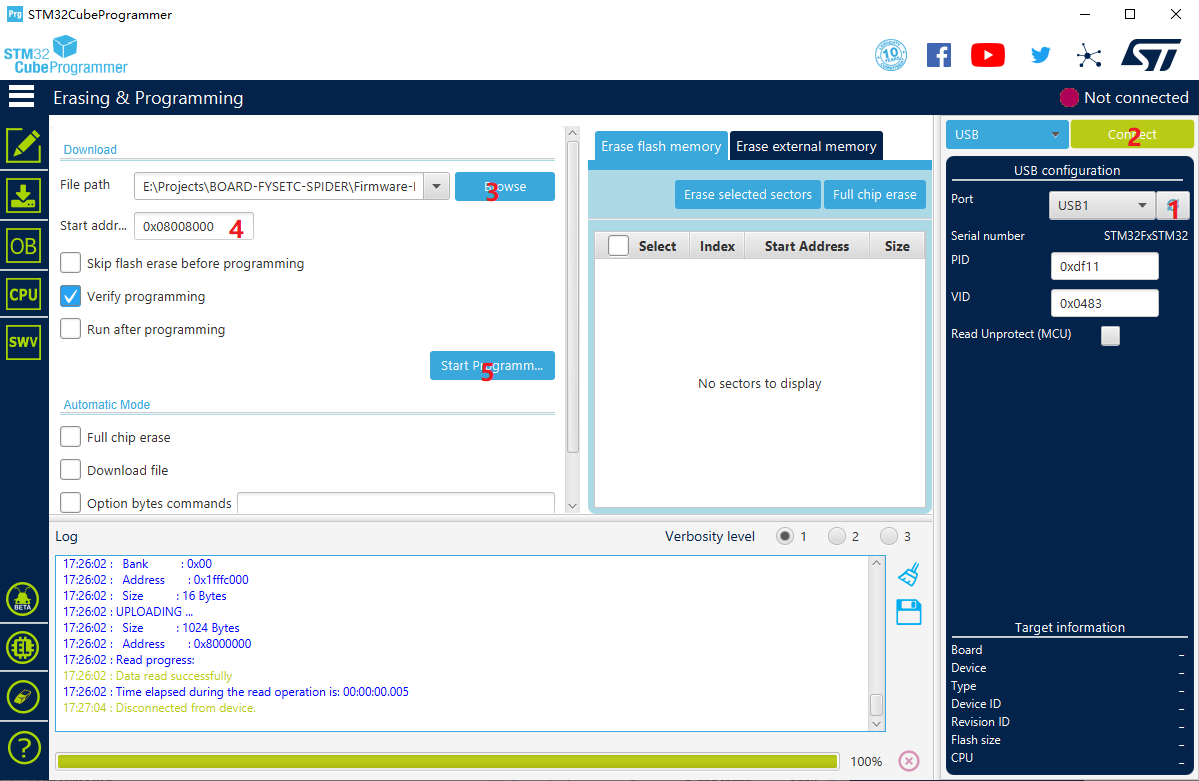
Task: Click Erase selected sectors
Action: (747, 194)
